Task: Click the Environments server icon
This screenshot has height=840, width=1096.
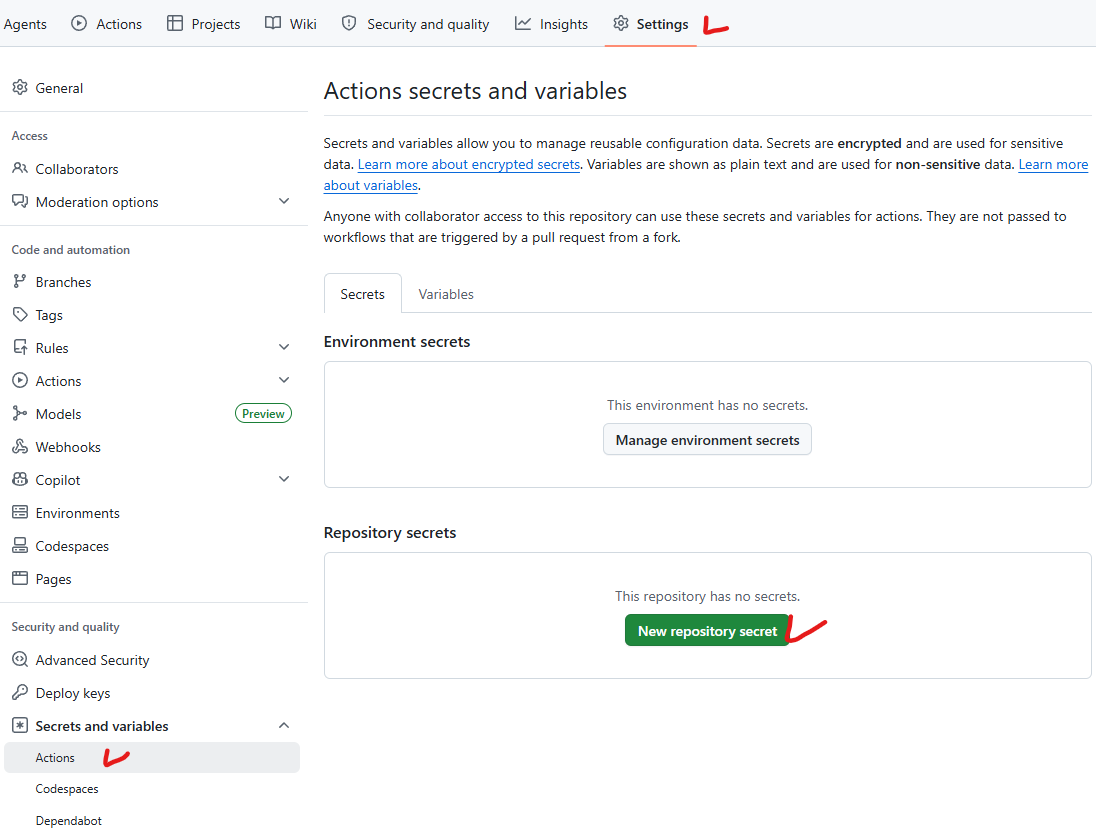Action: (20, 512)
